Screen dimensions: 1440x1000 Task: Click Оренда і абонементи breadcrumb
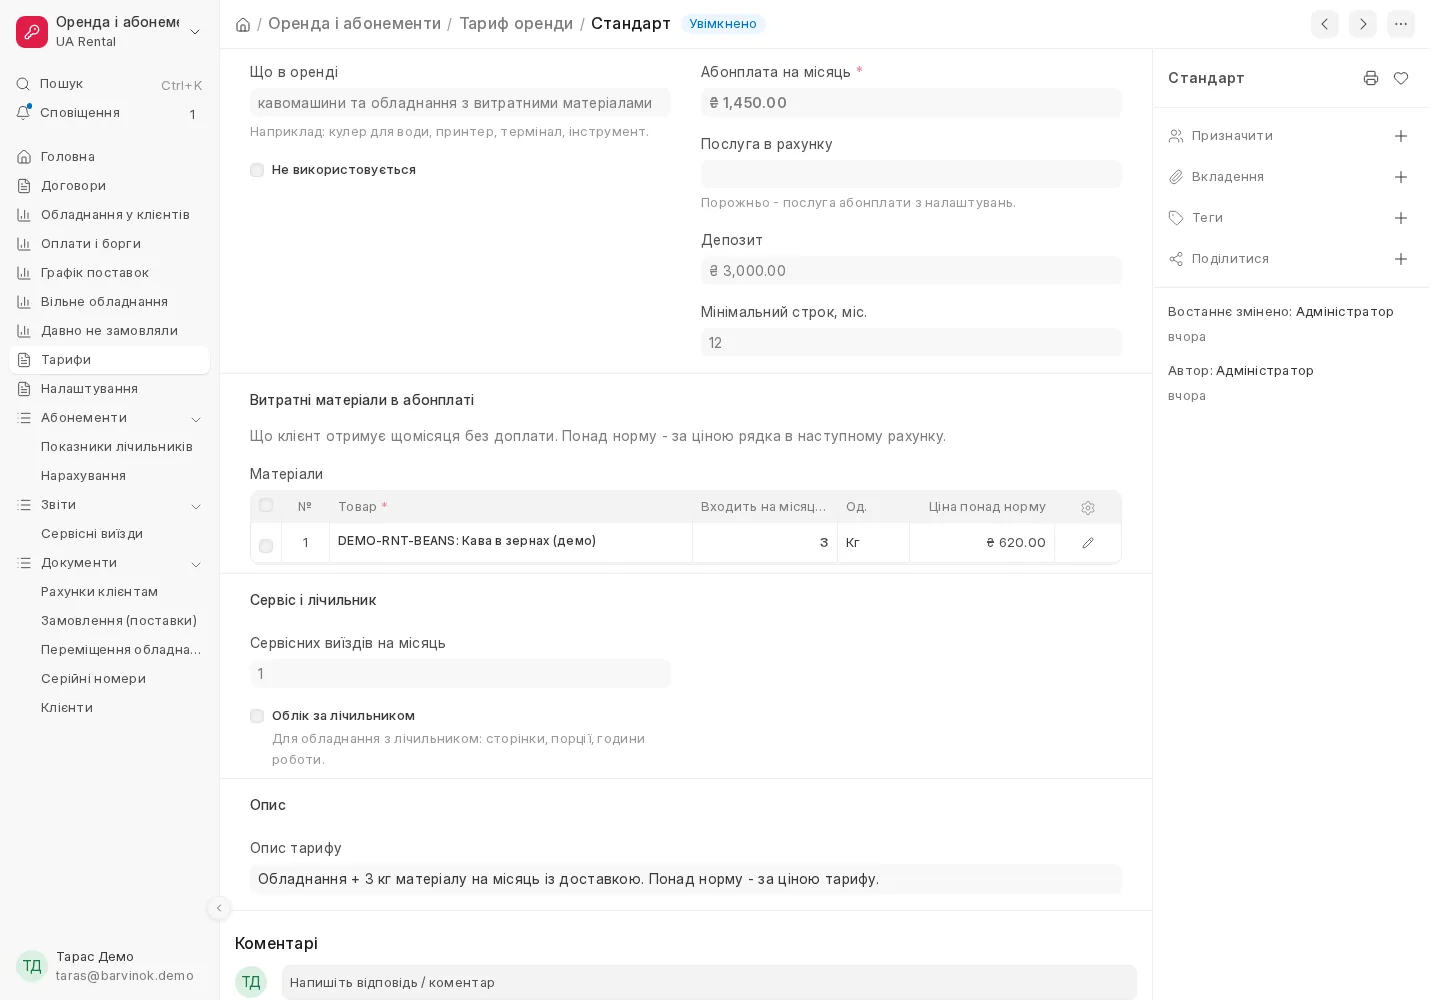coord(354,24)
